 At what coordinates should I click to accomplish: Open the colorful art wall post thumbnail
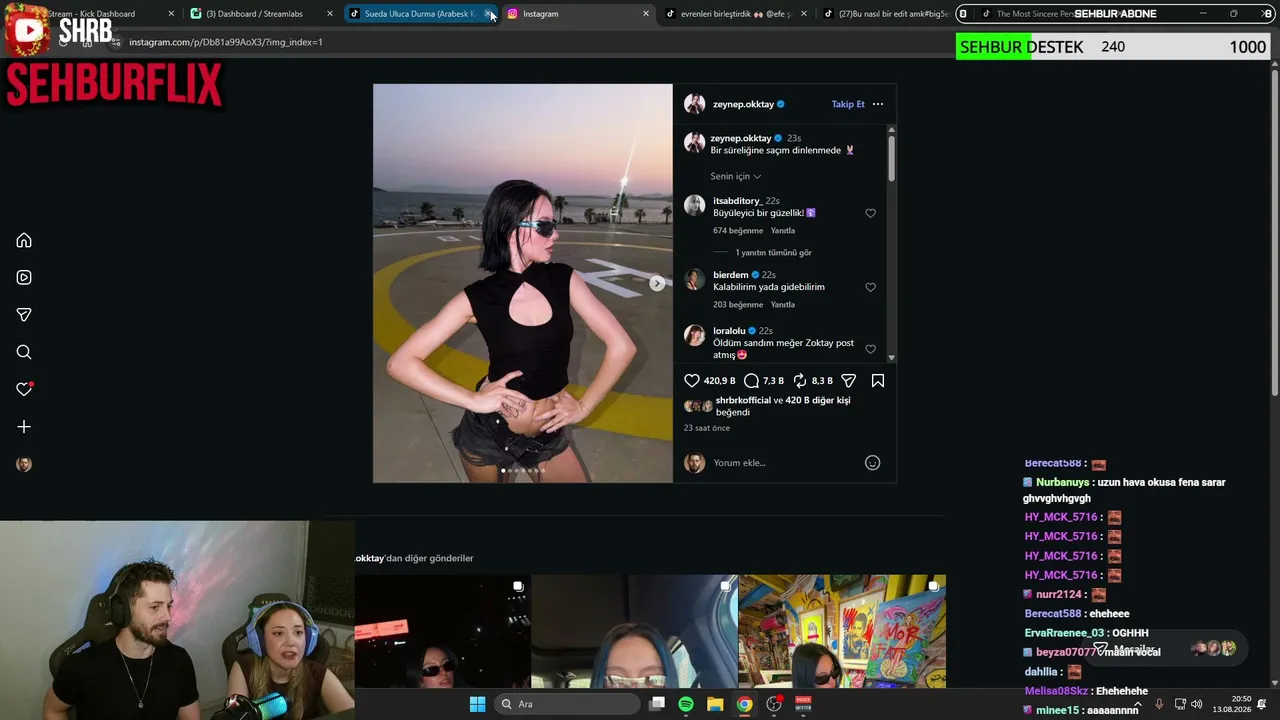coord(842,631)
